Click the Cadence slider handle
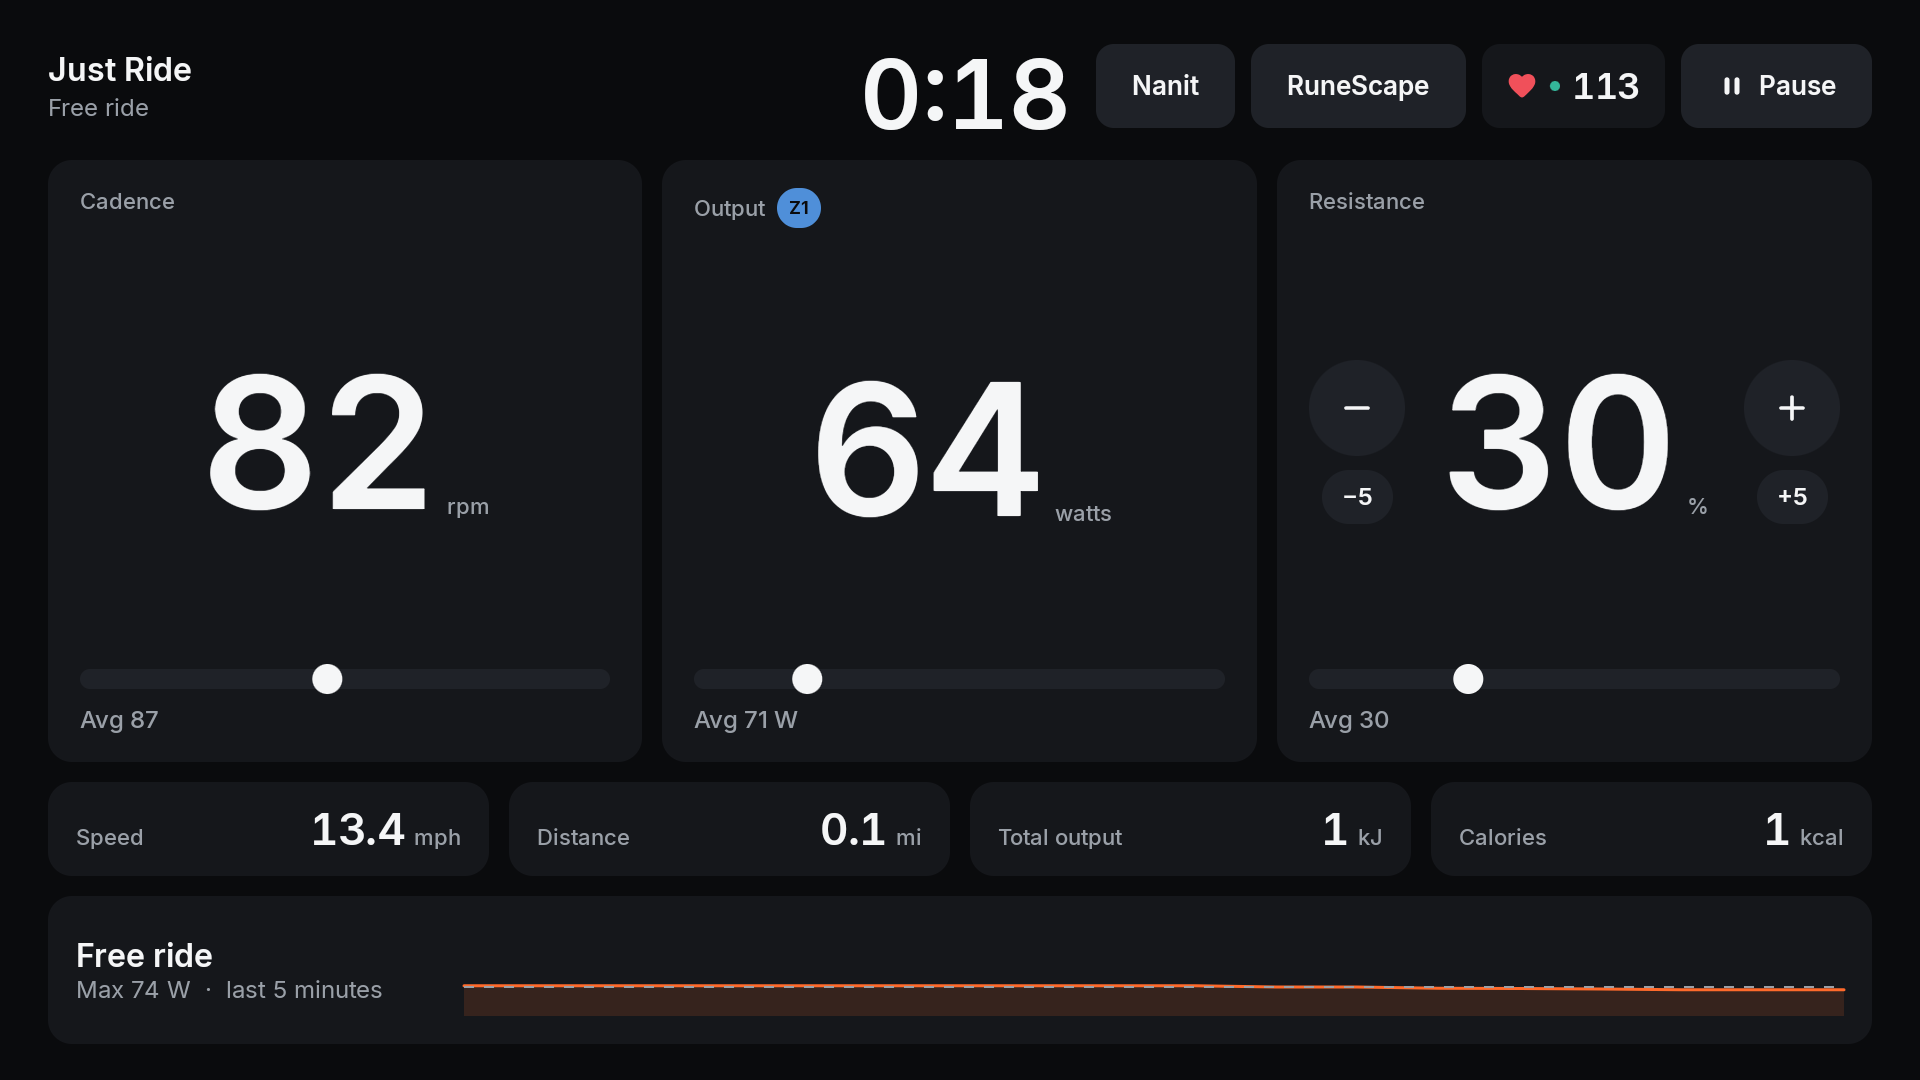1920x1080 pixels. point(327,679)
